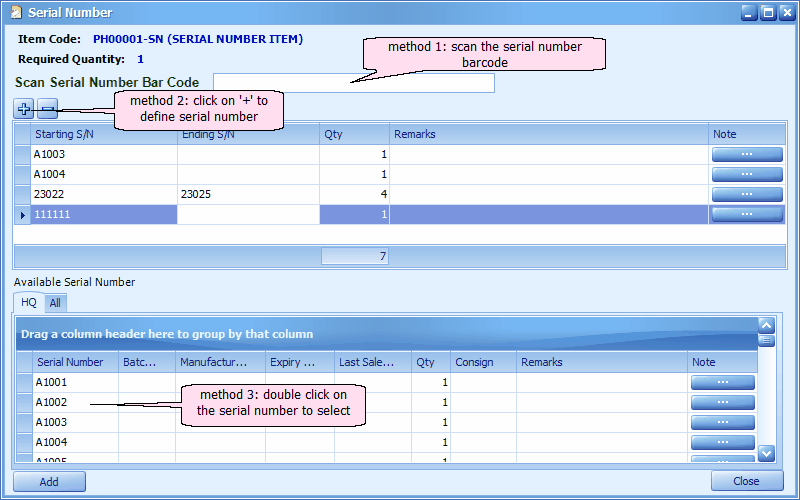Open note button for A1003 in top grid
This screenshot has height=500, width=800.
point(746,154)
